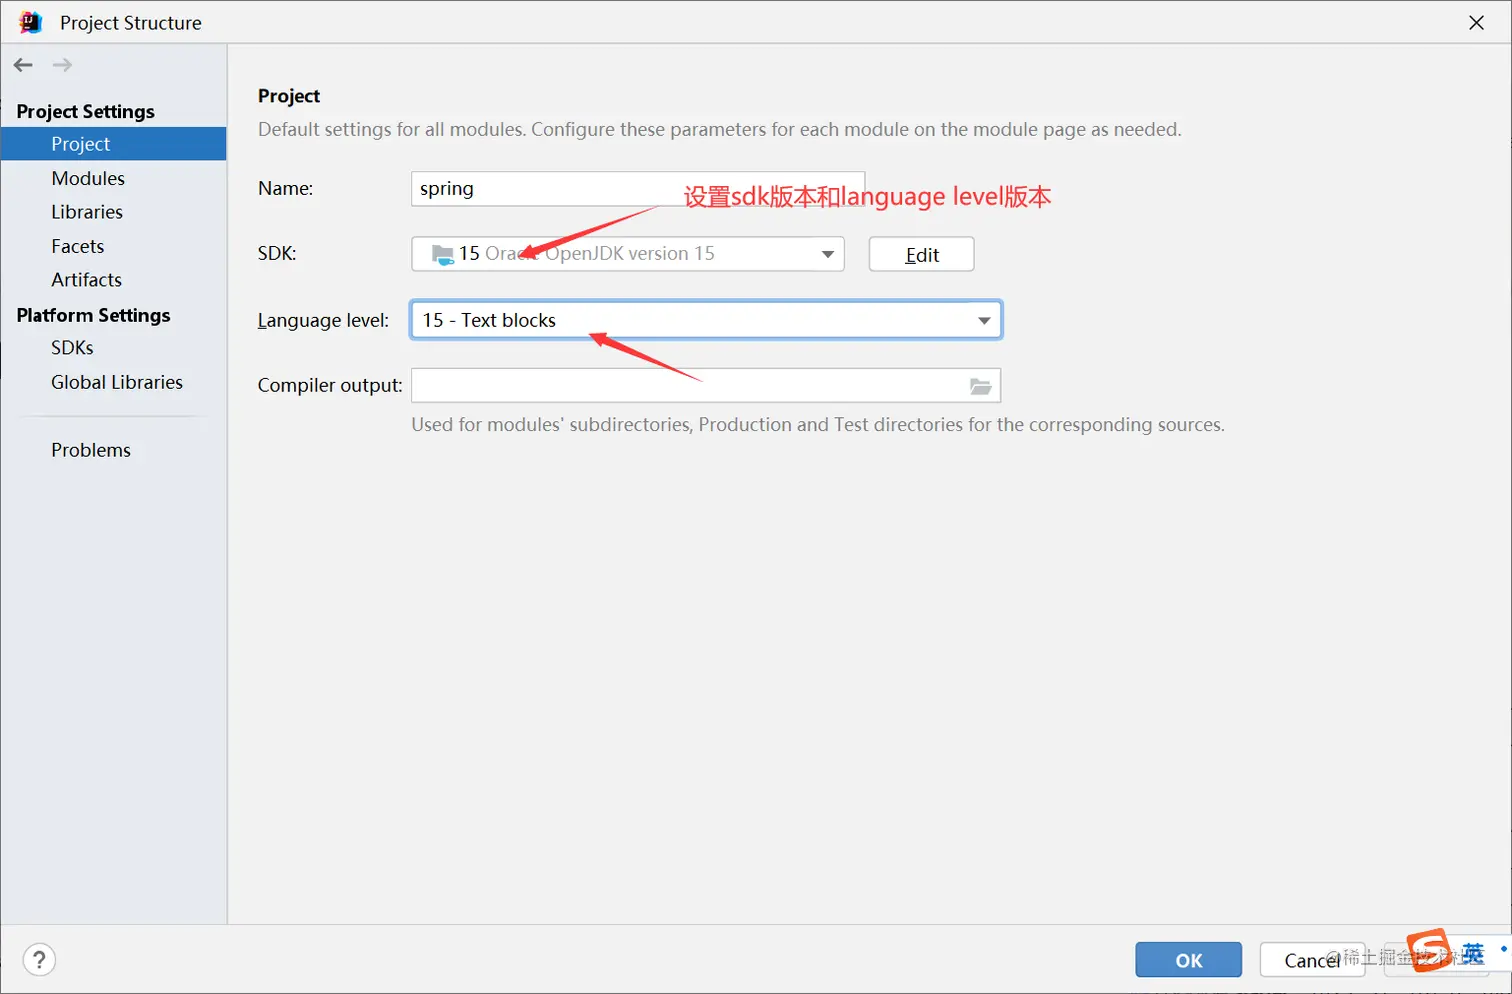Screen dimensions: 1512x994
Task: Close the Project Structure dialog
Action: click(x=1476, y=22)
